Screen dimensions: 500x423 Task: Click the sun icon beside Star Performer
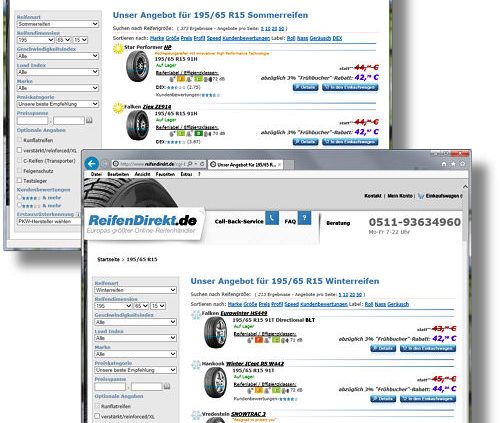(x=118, y=49)
